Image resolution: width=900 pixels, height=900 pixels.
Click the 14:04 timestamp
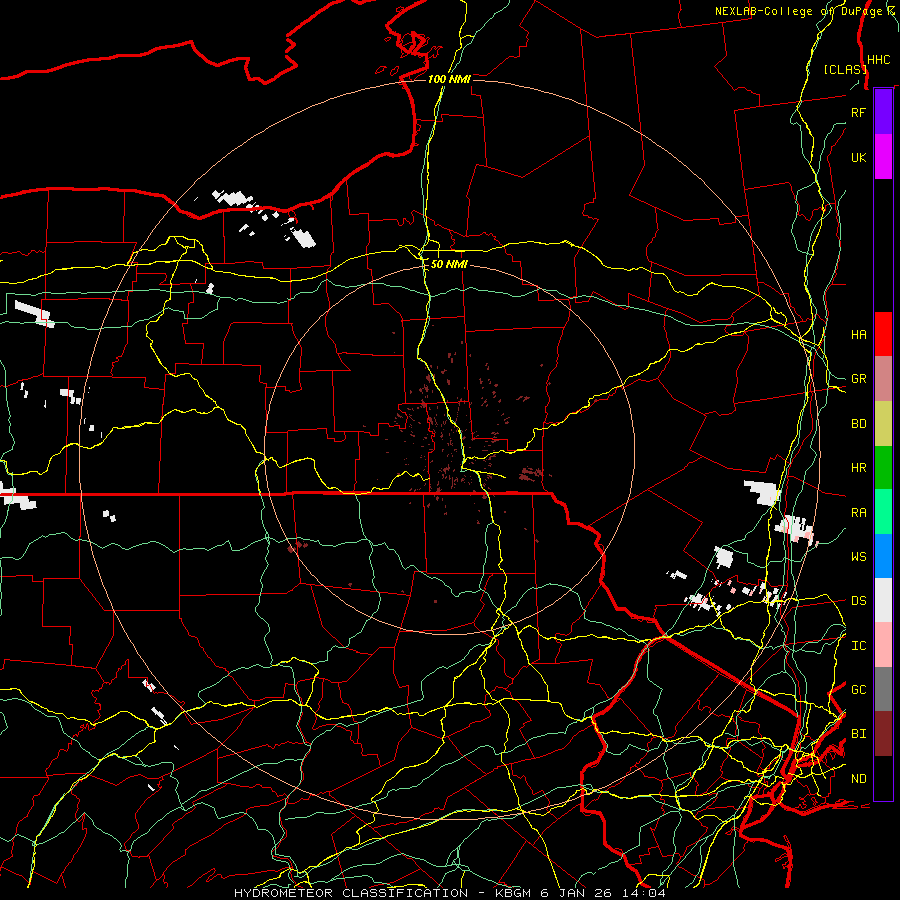(x=646, y=893)
